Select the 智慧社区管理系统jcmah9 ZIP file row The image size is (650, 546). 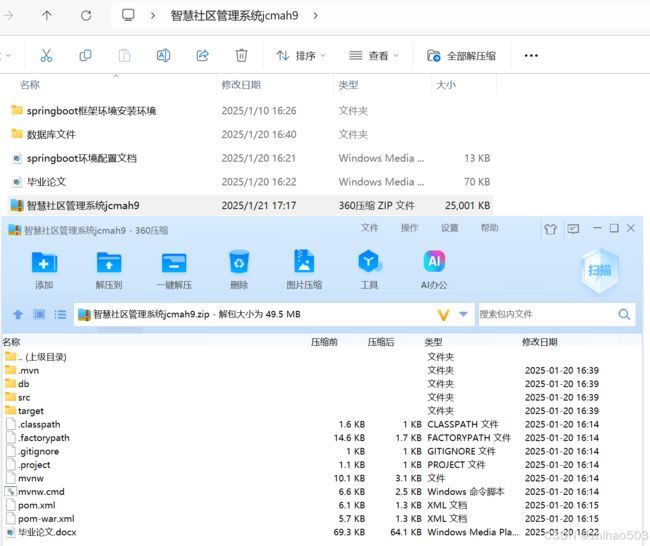[250, 205]
